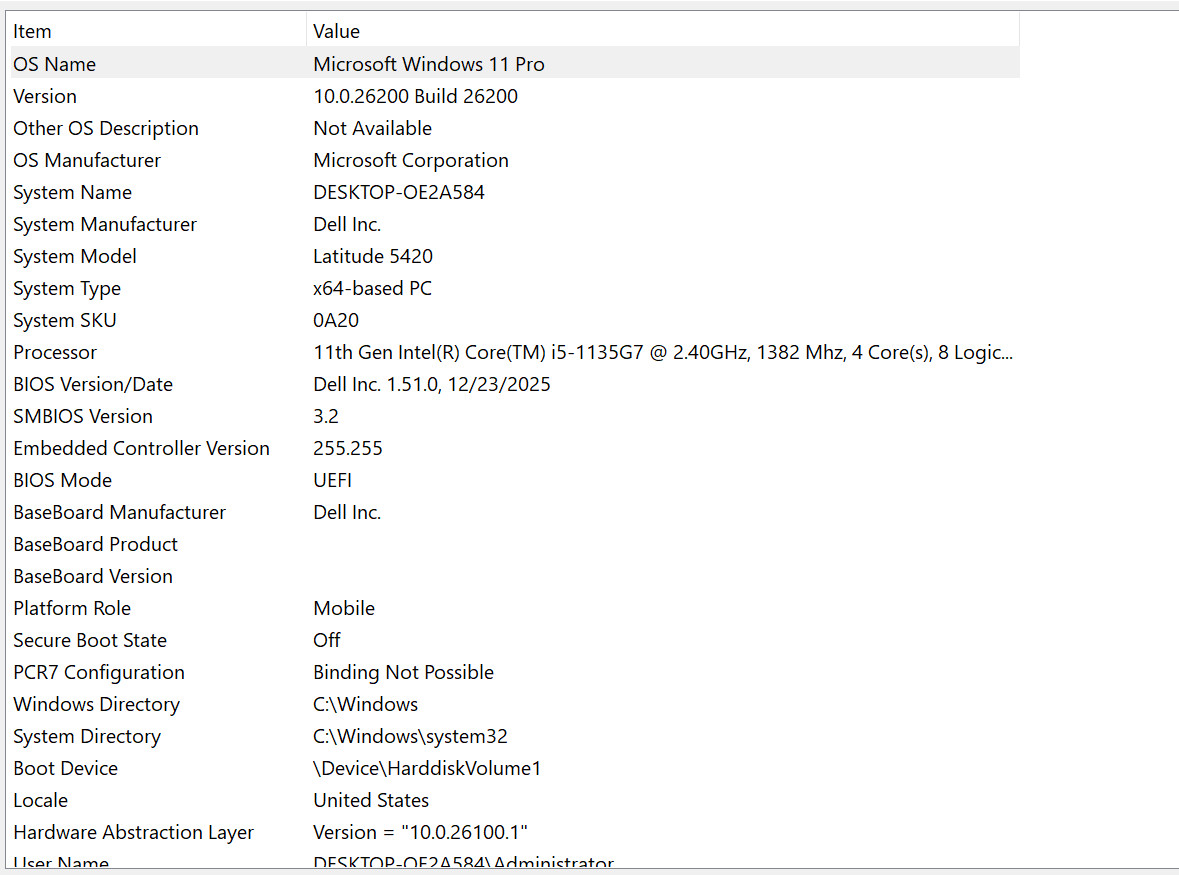The image size is (1179, 875).
Task: Select the BIOS Mode row
Action: (62, 480)
